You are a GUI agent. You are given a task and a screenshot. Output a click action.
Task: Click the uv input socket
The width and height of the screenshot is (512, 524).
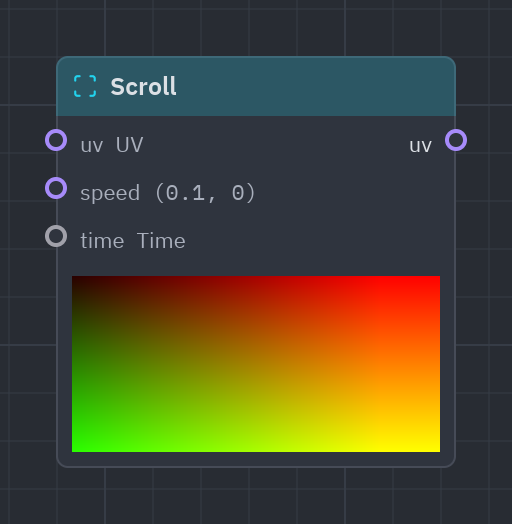[56, 140]
